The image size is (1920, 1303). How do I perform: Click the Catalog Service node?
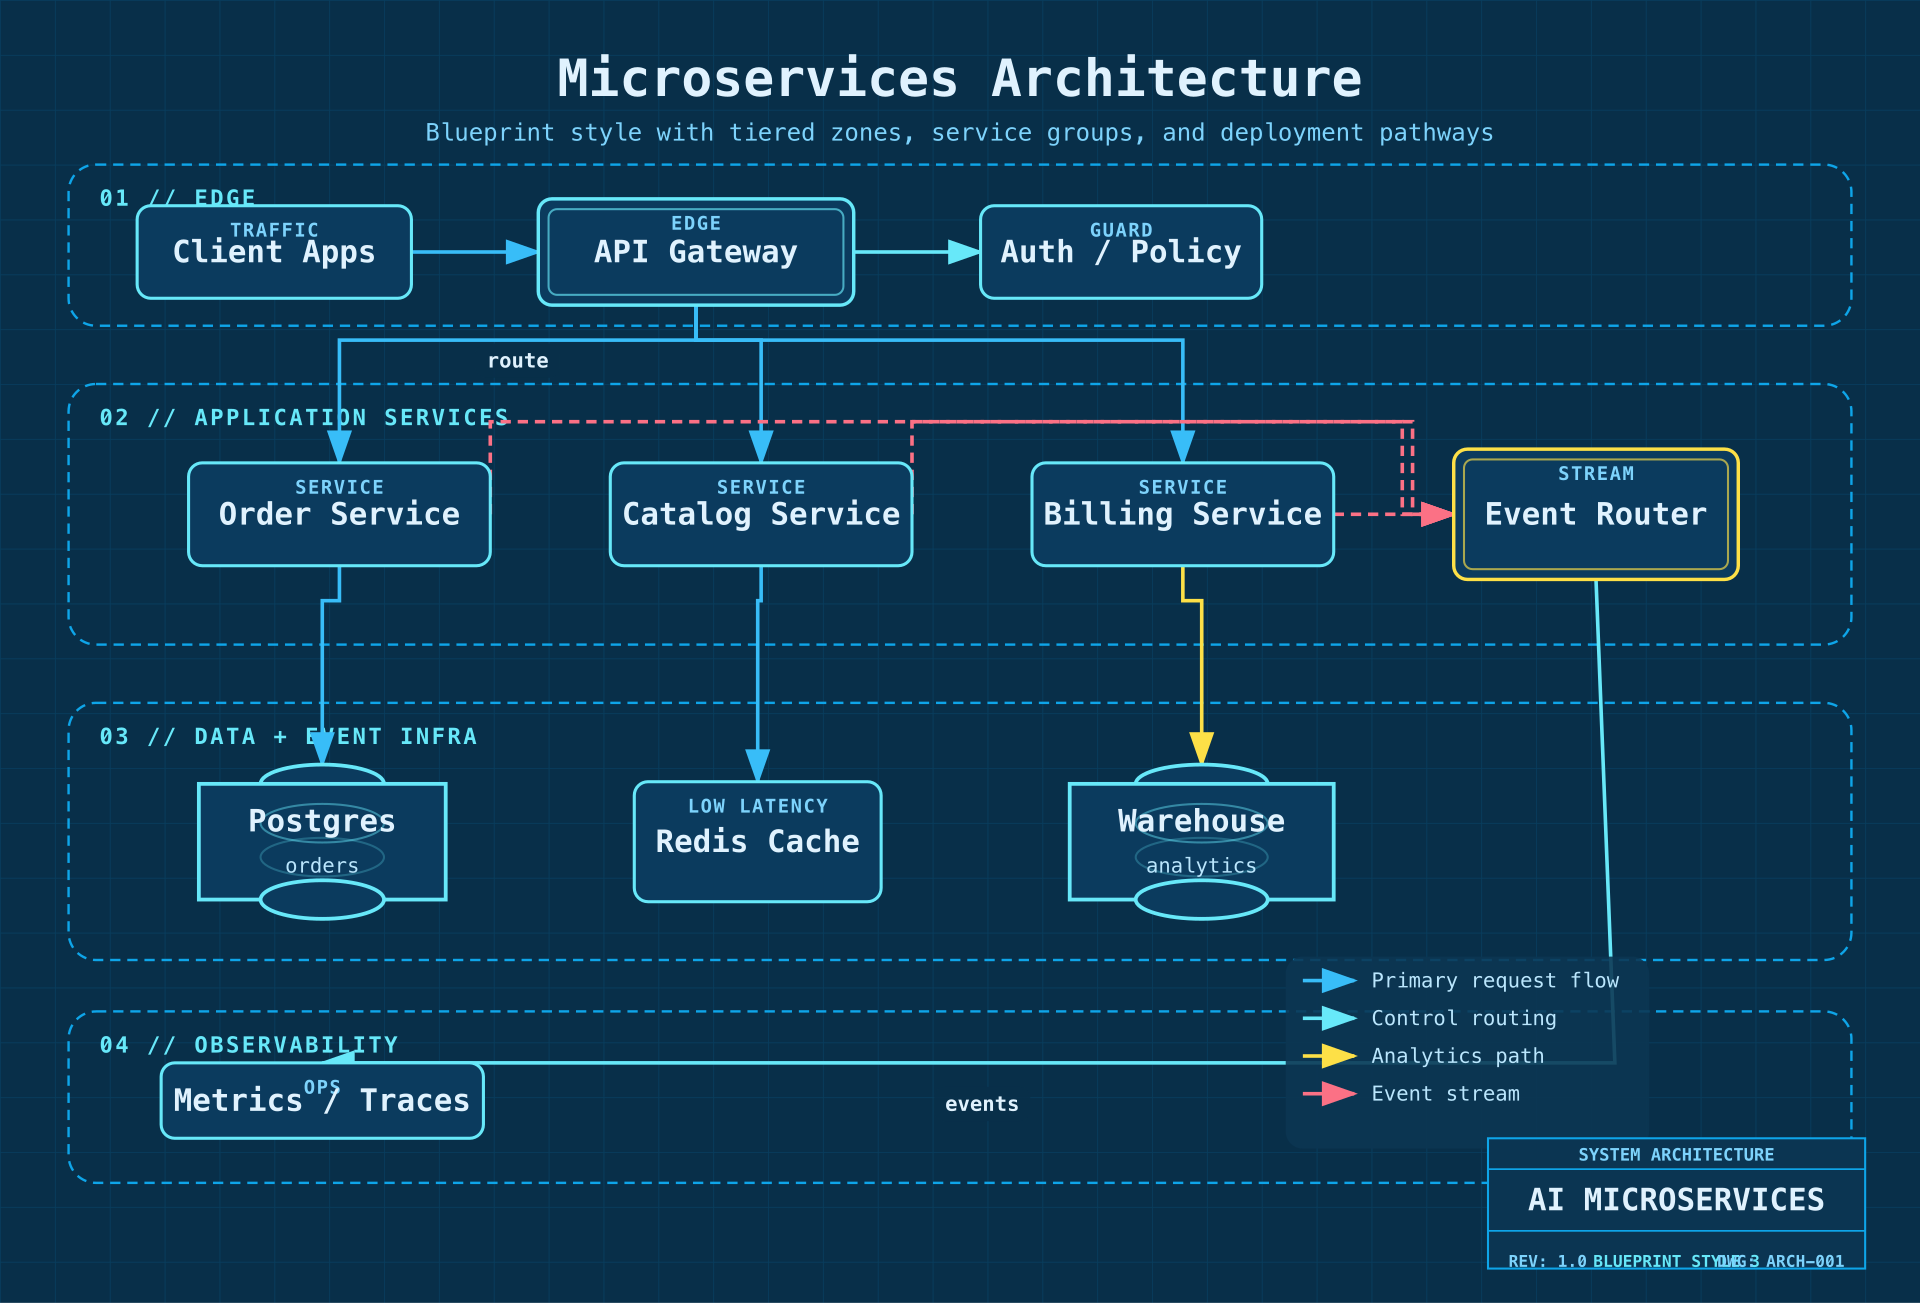pos(760,514)
